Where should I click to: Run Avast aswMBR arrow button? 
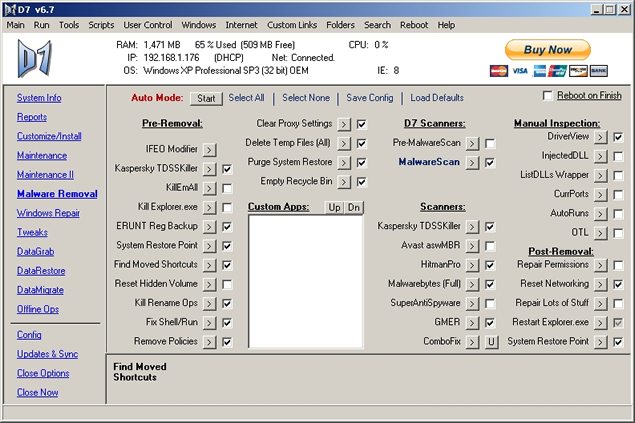pos(472,246)
